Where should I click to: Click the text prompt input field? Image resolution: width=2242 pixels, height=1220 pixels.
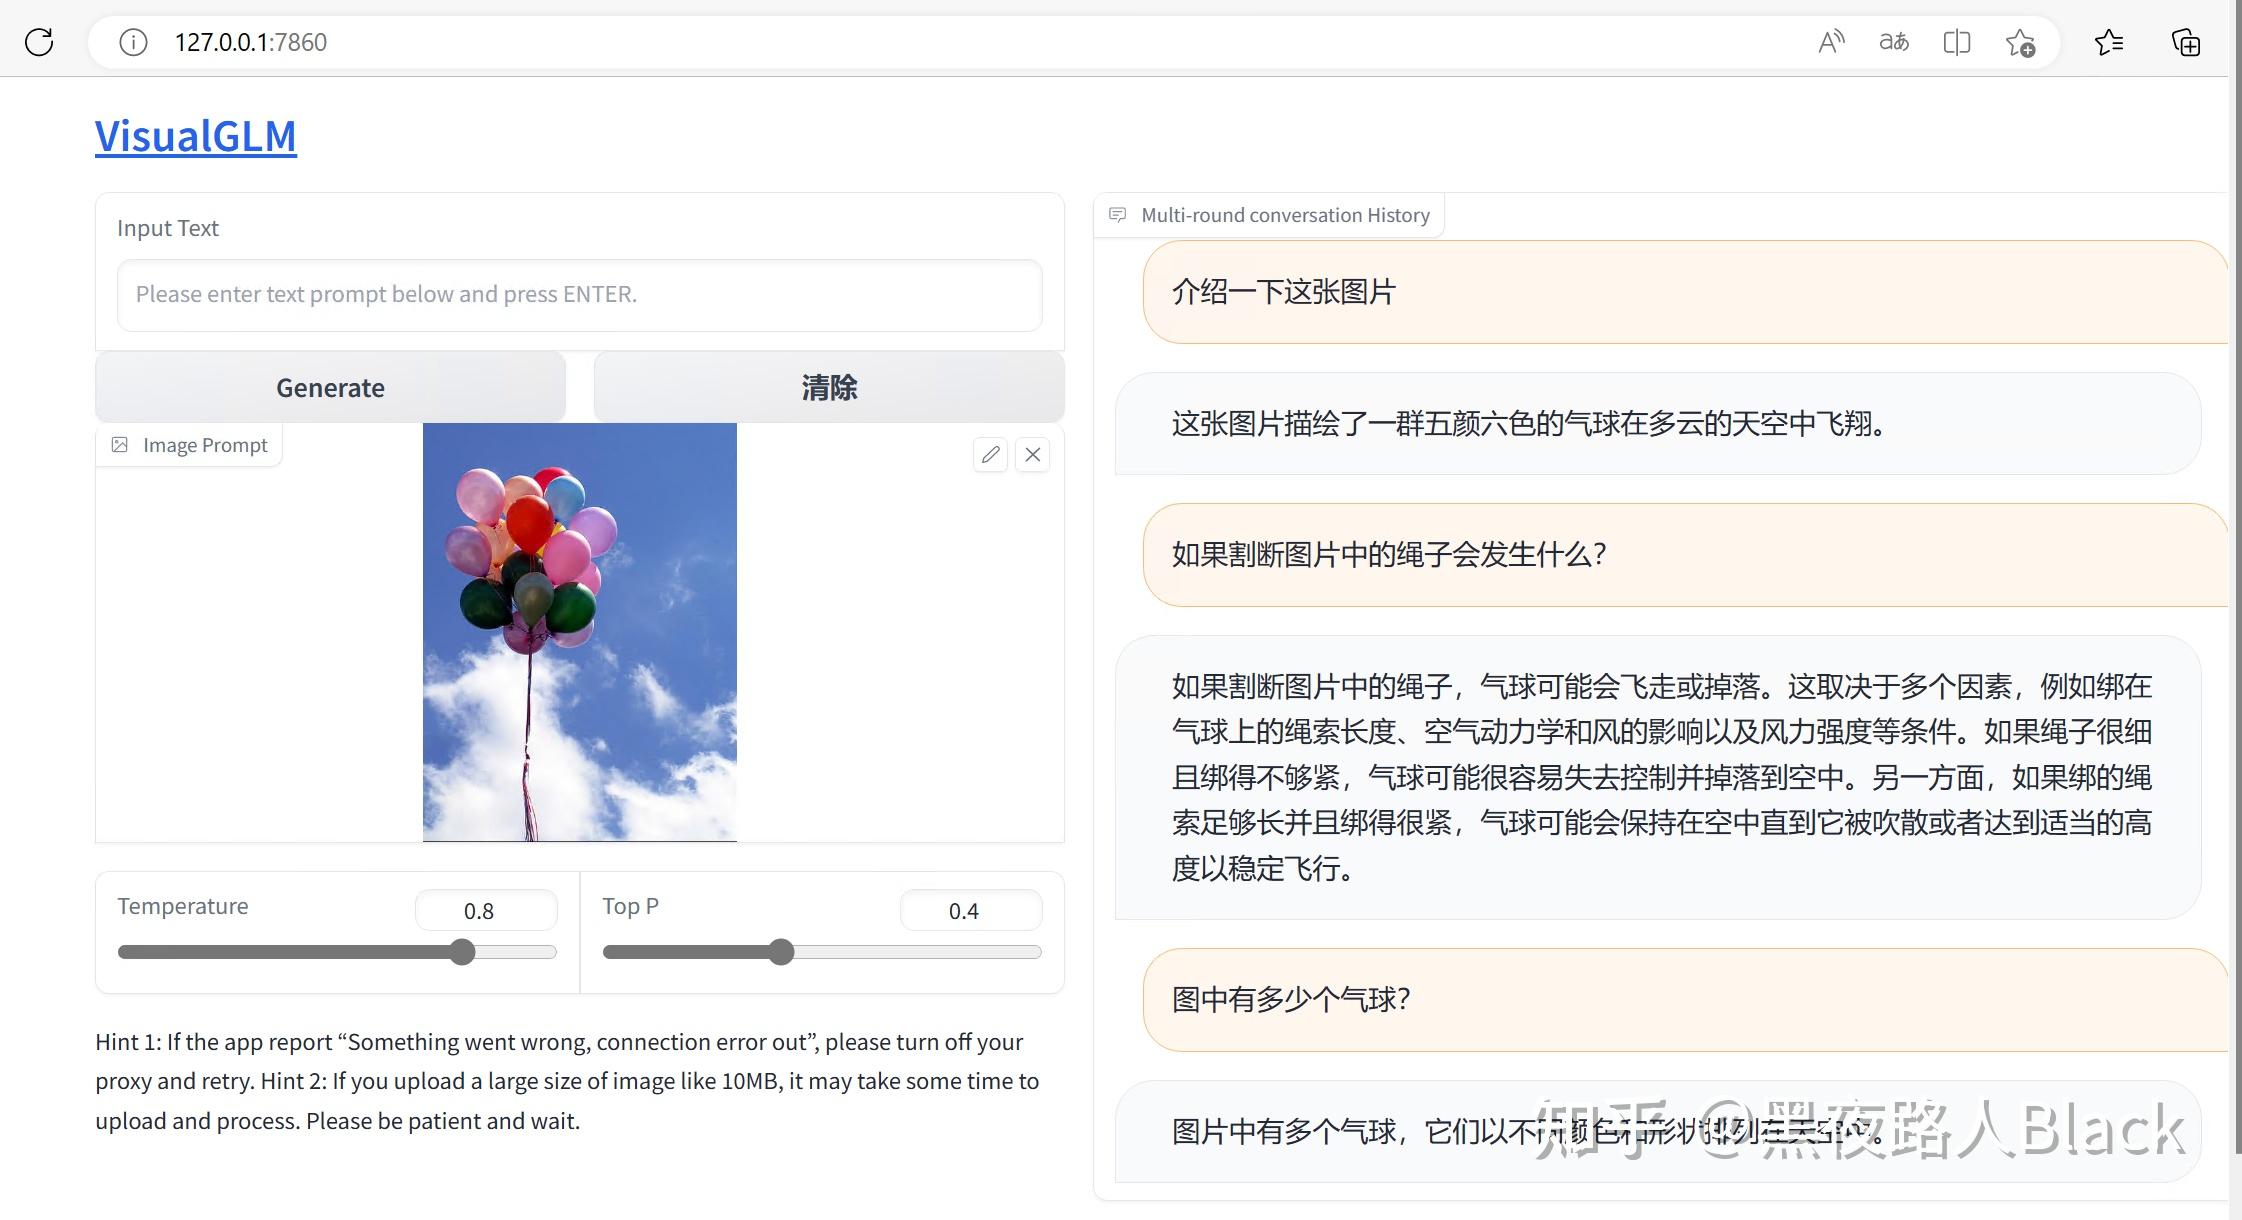pyautogui.click(x=578, y=294)
